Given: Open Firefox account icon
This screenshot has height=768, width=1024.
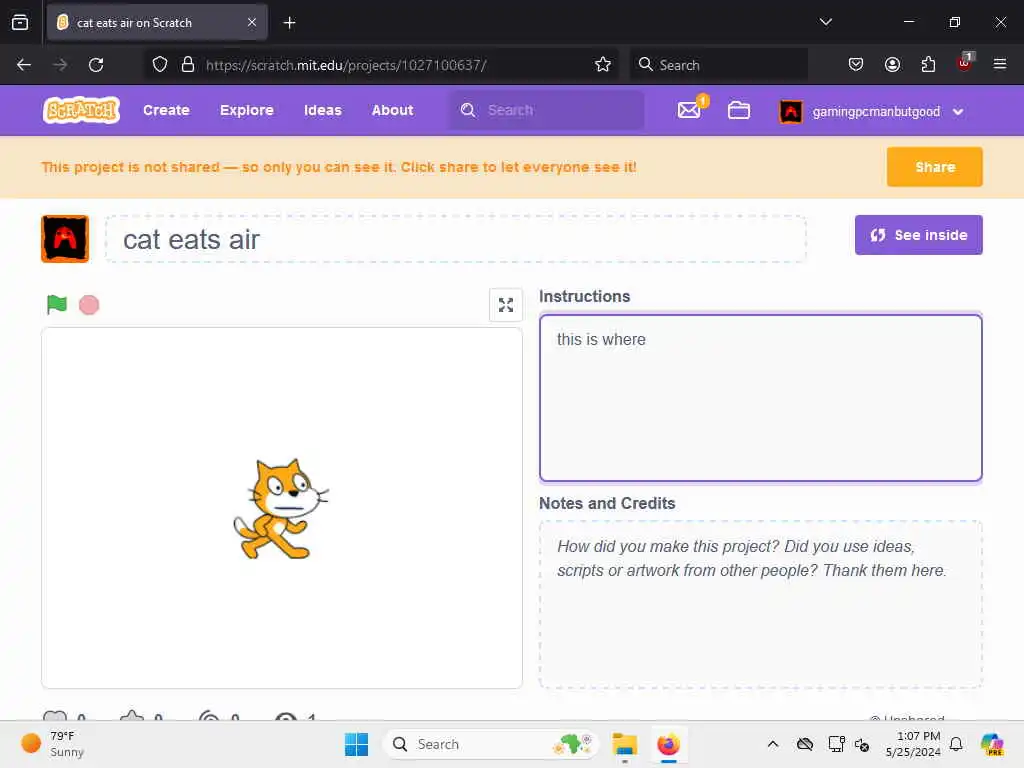Looking at the screenshot, I should pos(892,65).
